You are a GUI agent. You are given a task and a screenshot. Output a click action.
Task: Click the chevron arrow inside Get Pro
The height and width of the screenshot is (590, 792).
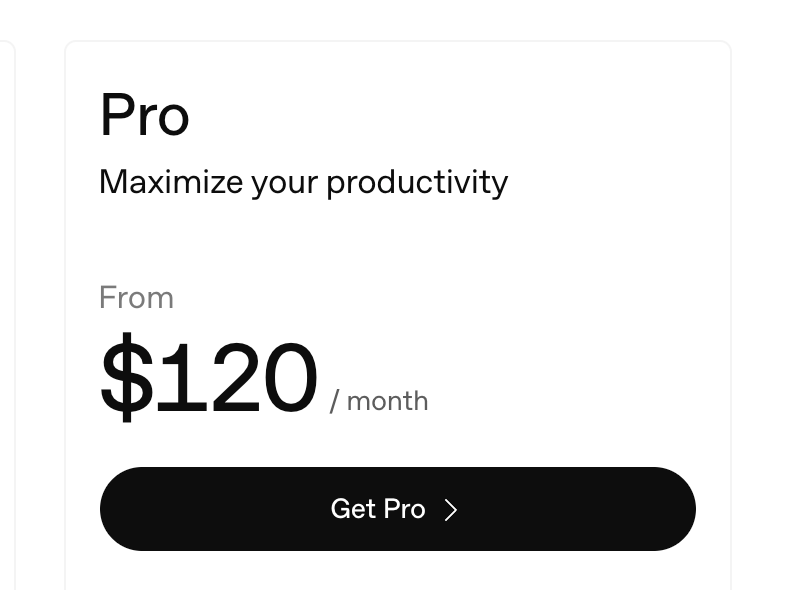coord(451,510)
